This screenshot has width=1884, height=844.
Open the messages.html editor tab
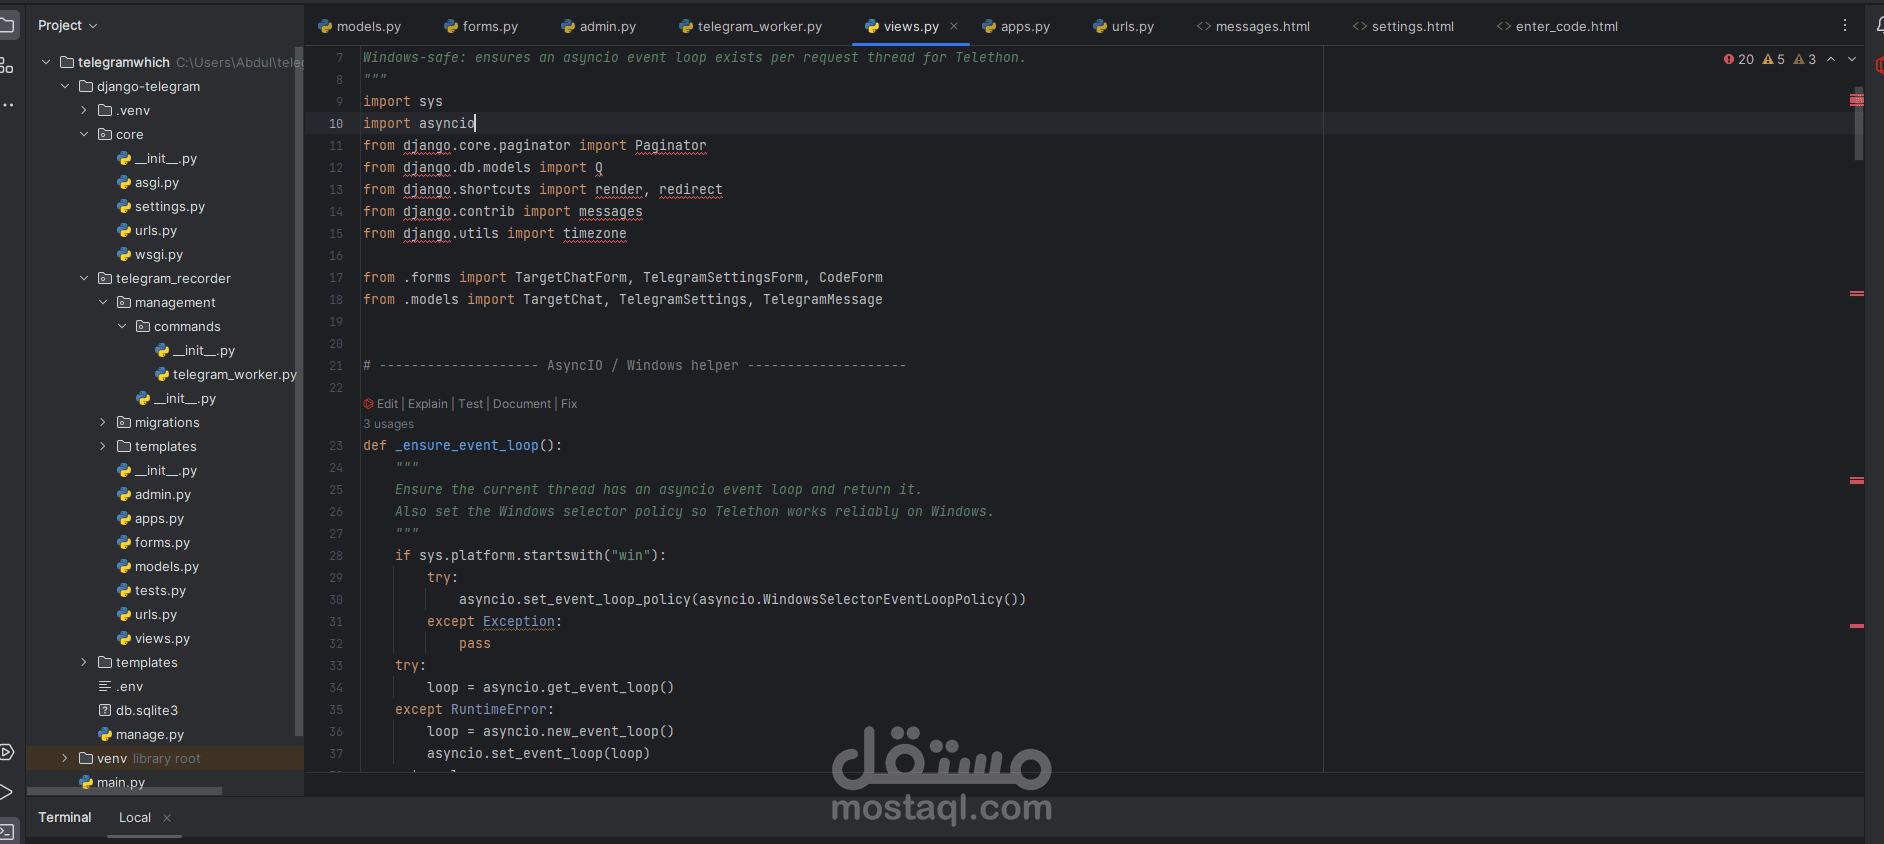pyautogui.click(x=1253, y=26)
